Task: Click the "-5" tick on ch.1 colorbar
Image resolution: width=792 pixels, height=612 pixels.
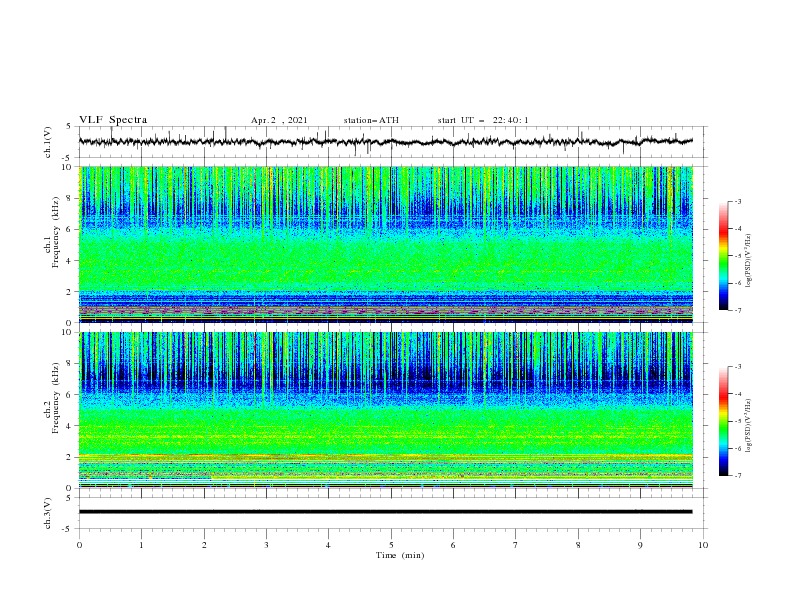Action: 738,256
